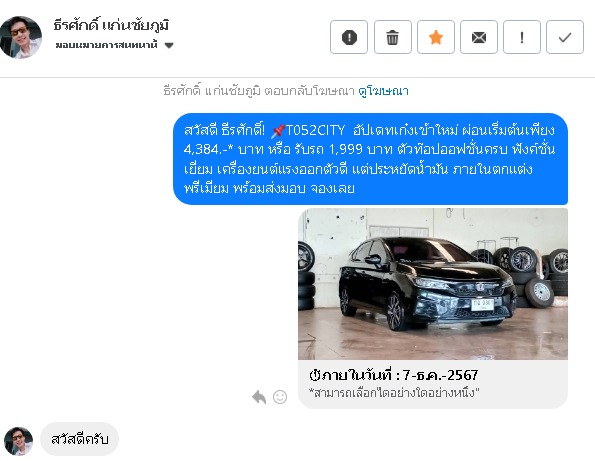Click the blue T052CITY promotional message bubble
Screen dimensions: 595x461
pyautogui.click(x=370, y=159)
